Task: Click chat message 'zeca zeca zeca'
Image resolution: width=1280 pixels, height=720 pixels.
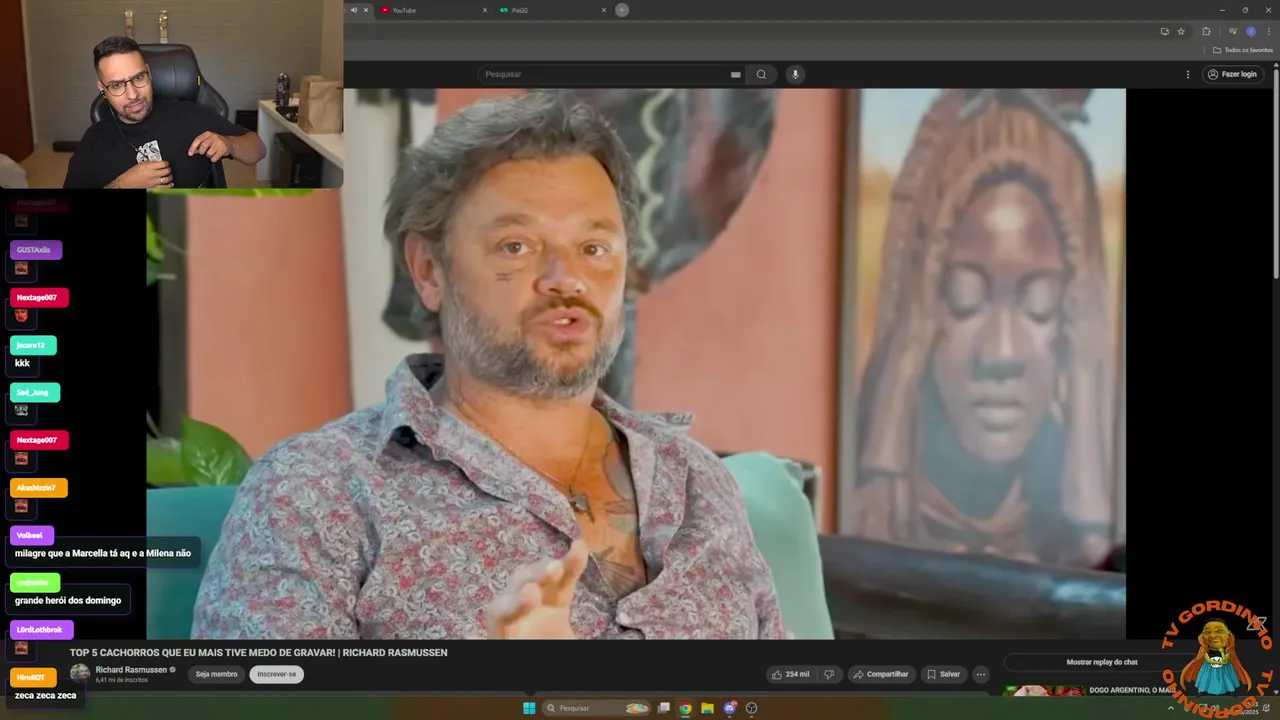Action: pos(46,695)
